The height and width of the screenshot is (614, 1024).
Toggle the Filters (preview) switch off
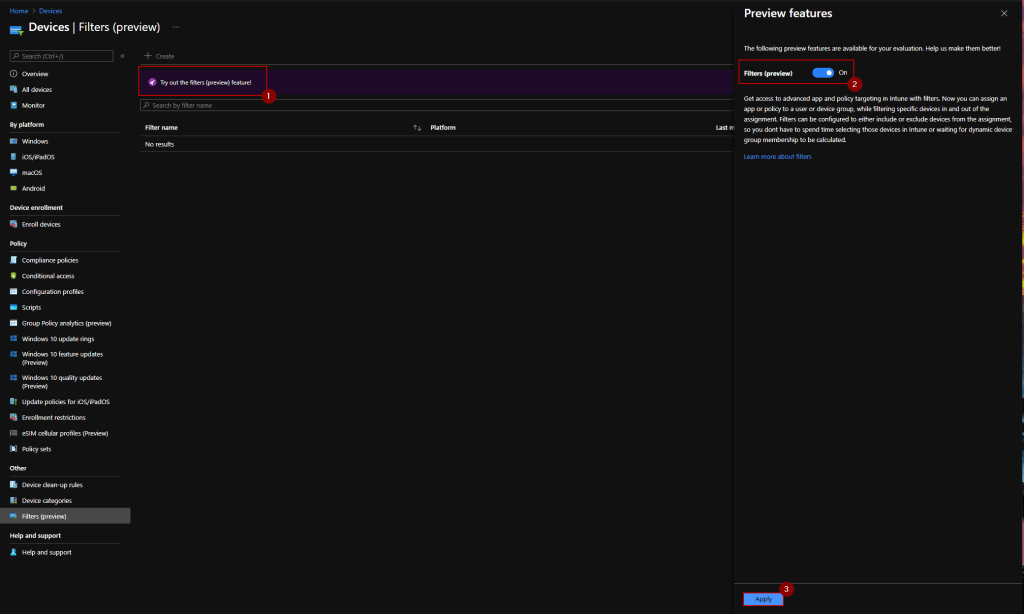(823, 73)
